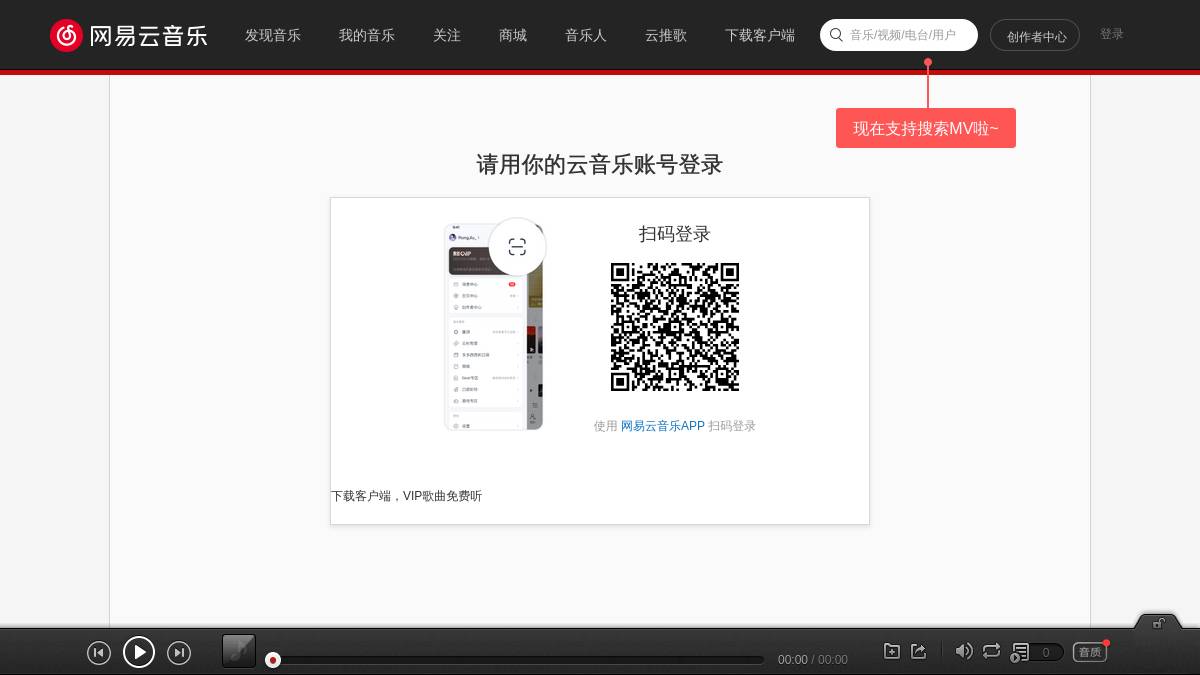Open the playlist queue icon

1021,652
